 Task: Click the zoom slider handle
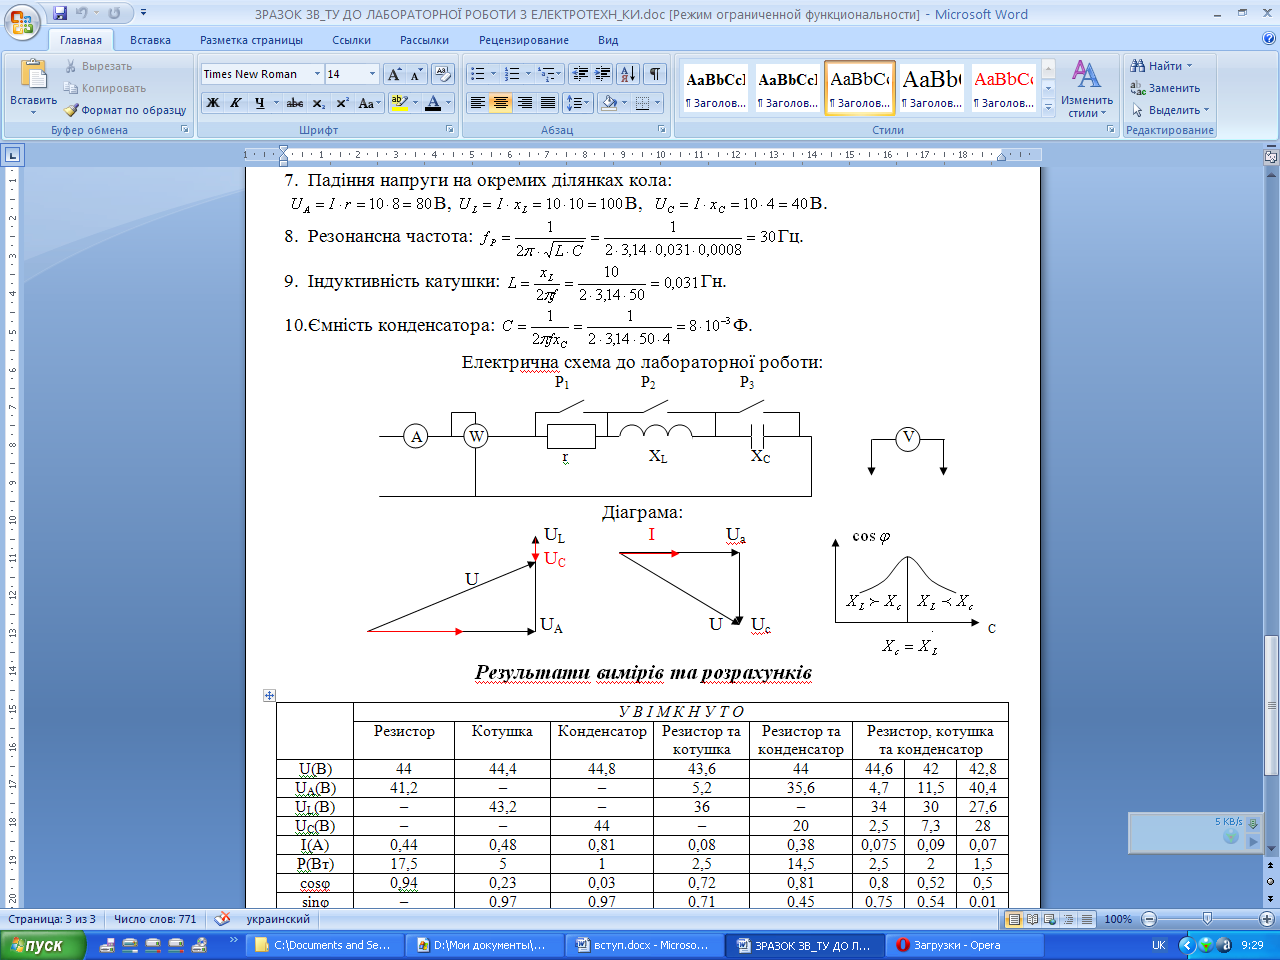click(1207, 919)
